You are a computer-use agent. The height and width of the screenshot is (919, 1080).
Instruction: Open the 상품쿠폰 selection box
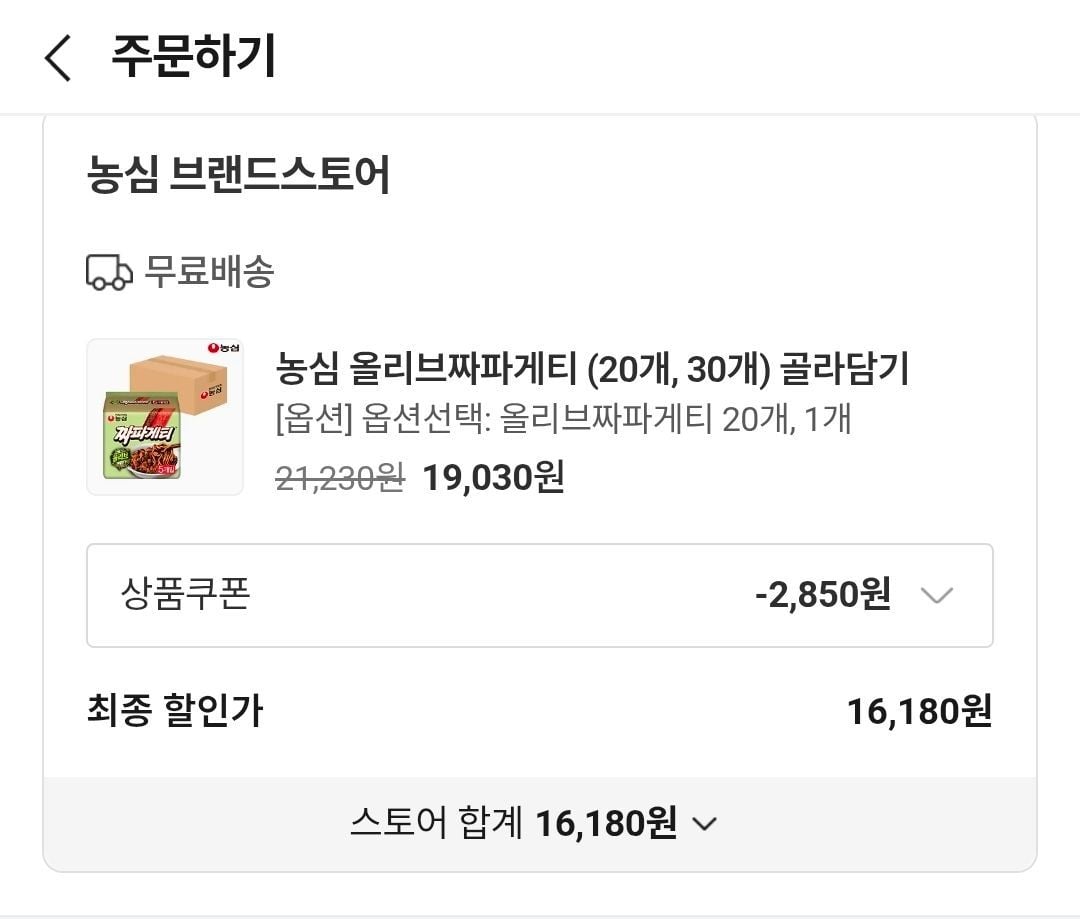(539, 595)
